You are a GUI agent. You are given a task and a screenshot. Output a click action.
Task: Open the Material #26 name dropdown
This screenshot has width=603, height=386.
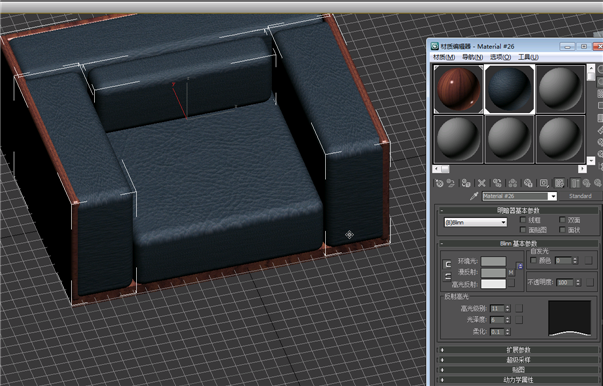[553, 196]
